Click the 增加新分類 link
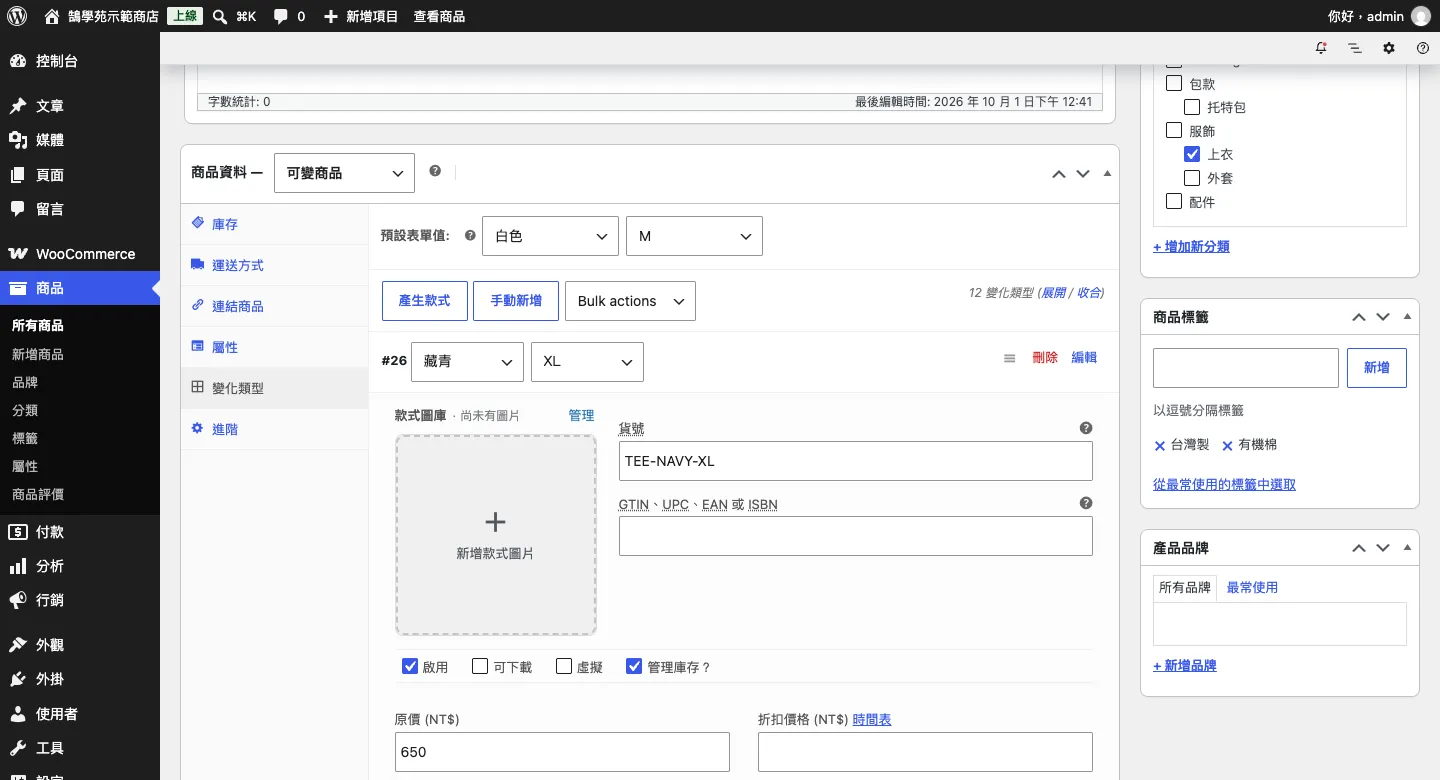The width and height of the screenshot is (1440, 780). click(x=1191, y=246)
